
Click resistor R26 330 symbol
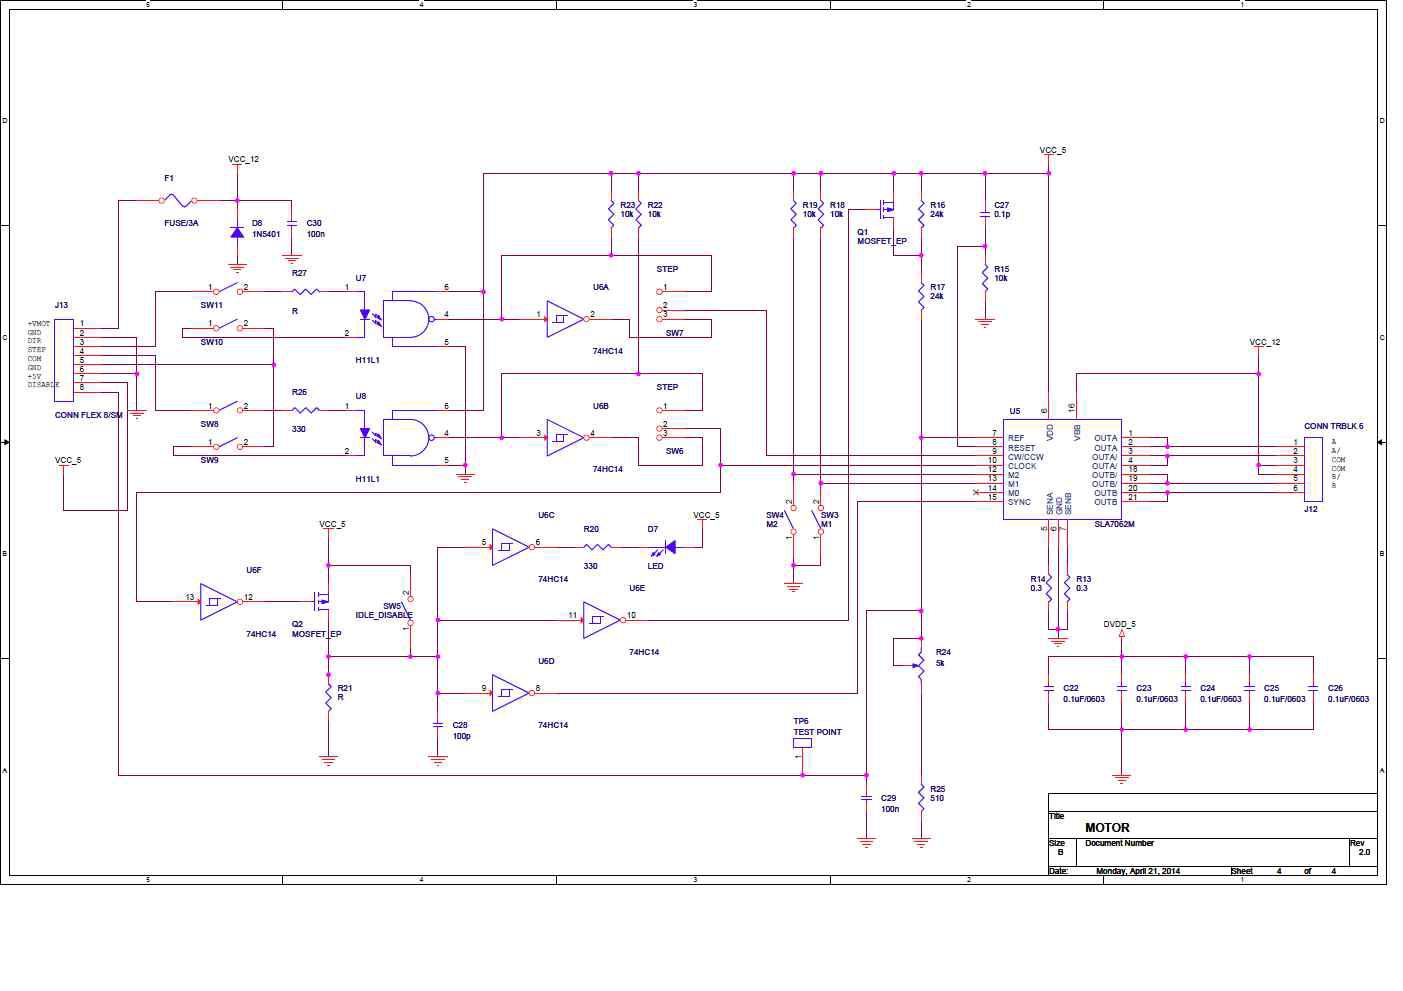pos(306,410)
